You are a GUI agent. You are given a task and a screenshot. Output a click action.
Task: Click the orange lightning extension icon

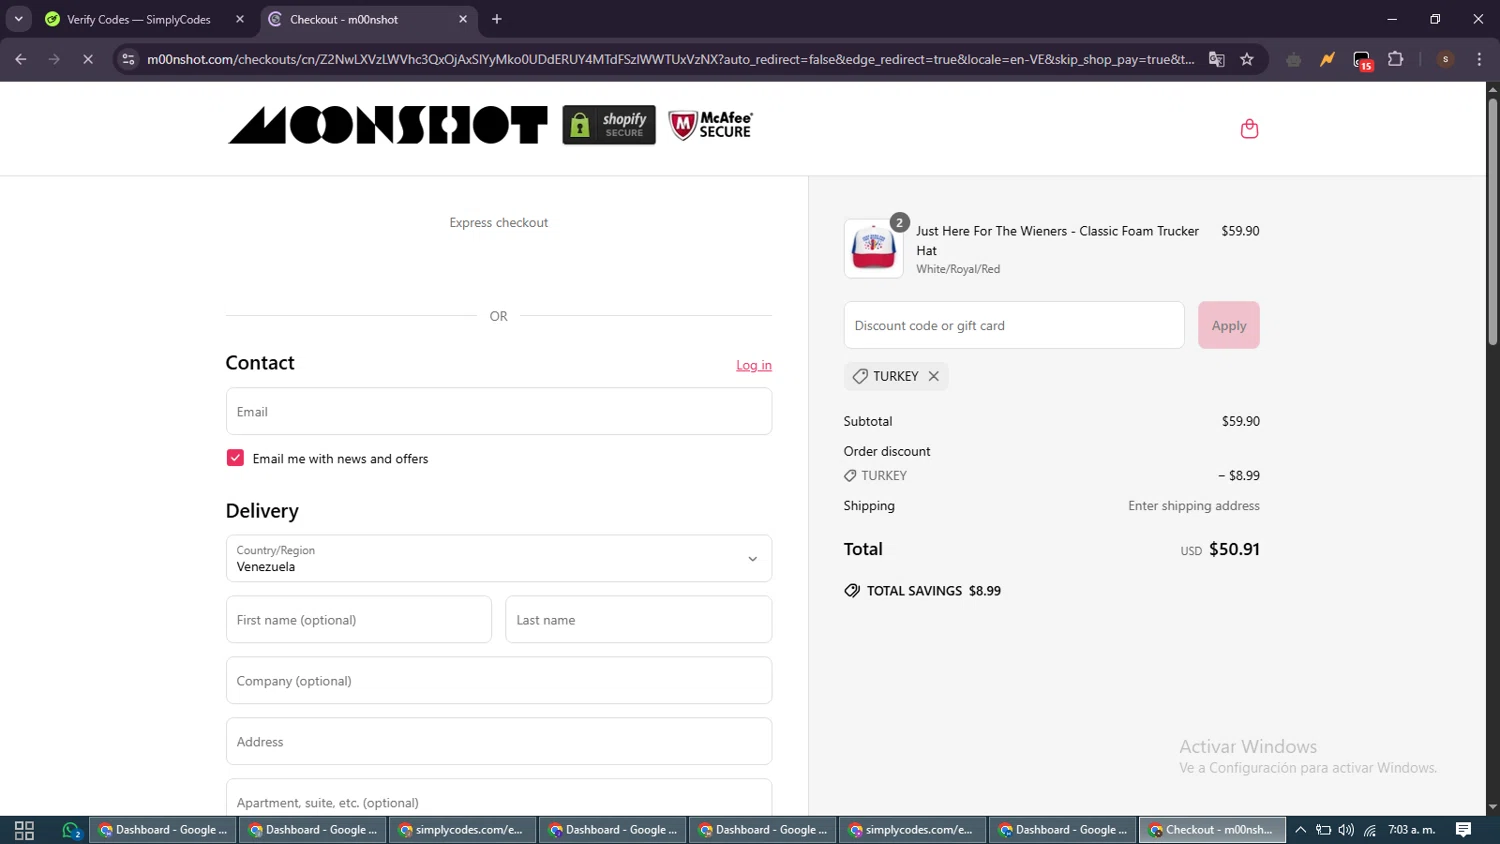tap(1327, 59)
